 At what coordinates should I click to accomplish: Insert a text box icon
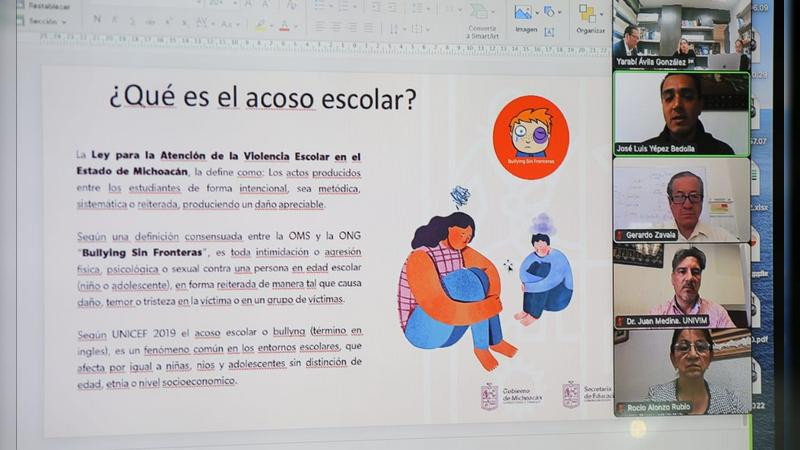pyautogui.click(x=549, y=32)
